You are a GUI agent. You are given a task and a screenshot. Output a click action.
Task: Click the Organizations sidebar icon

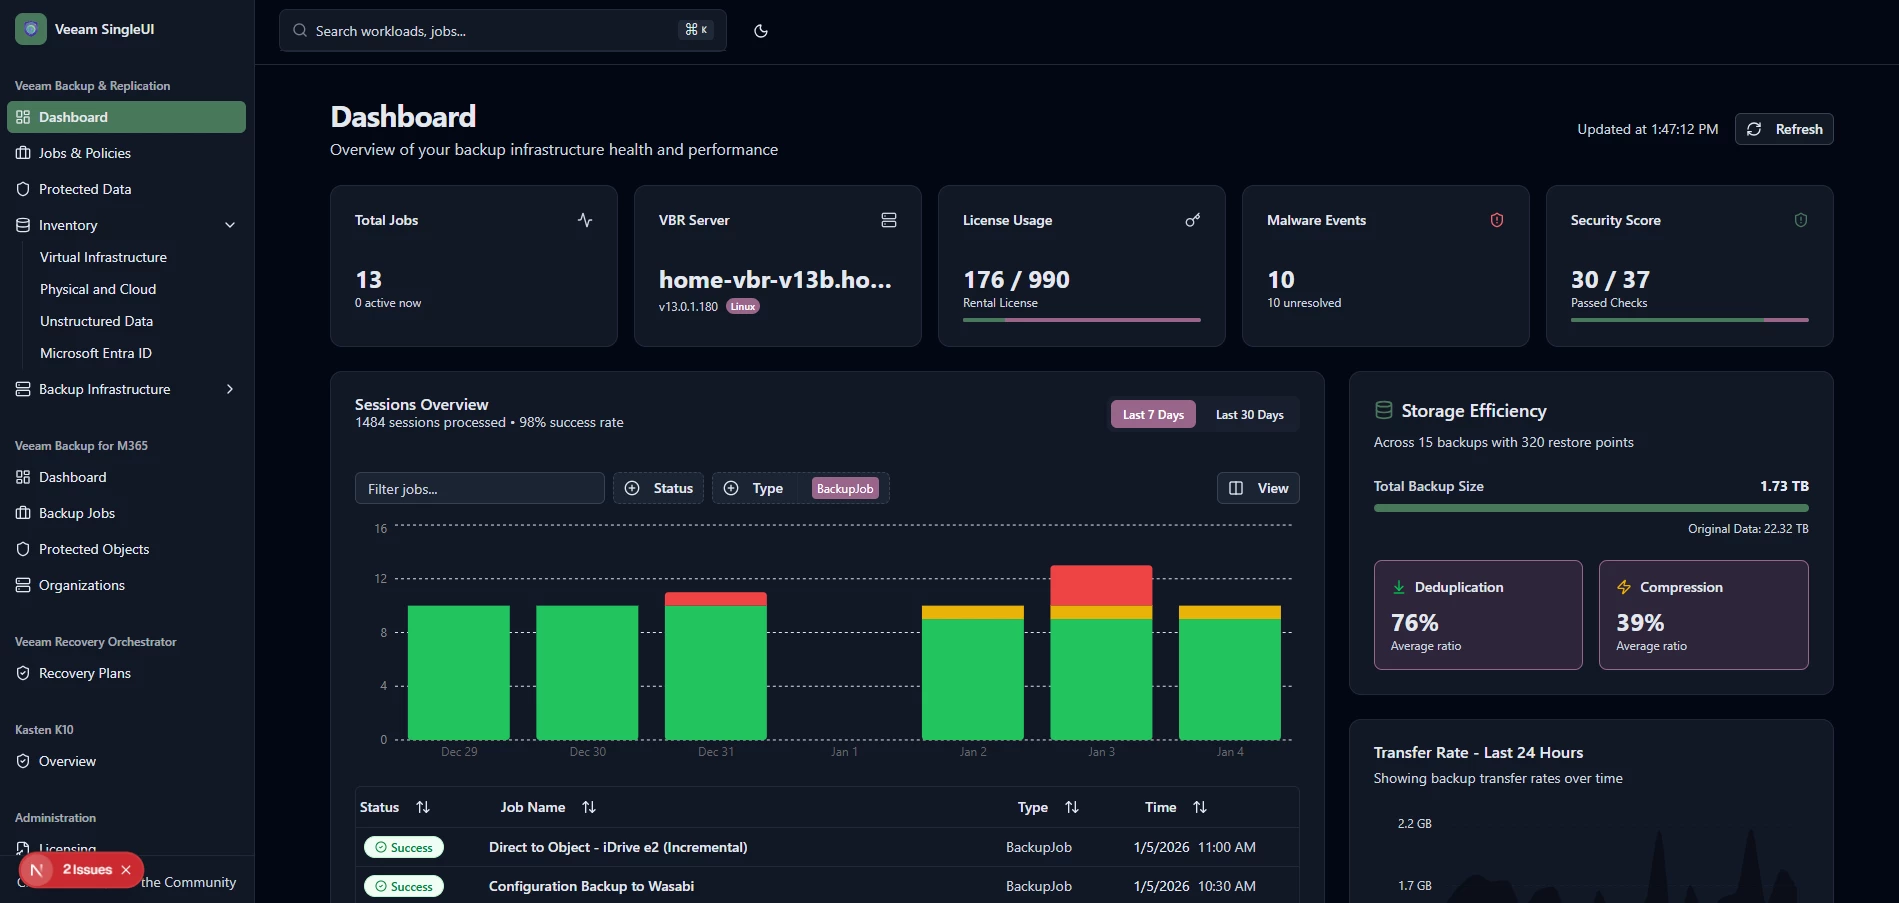[23, 585]
